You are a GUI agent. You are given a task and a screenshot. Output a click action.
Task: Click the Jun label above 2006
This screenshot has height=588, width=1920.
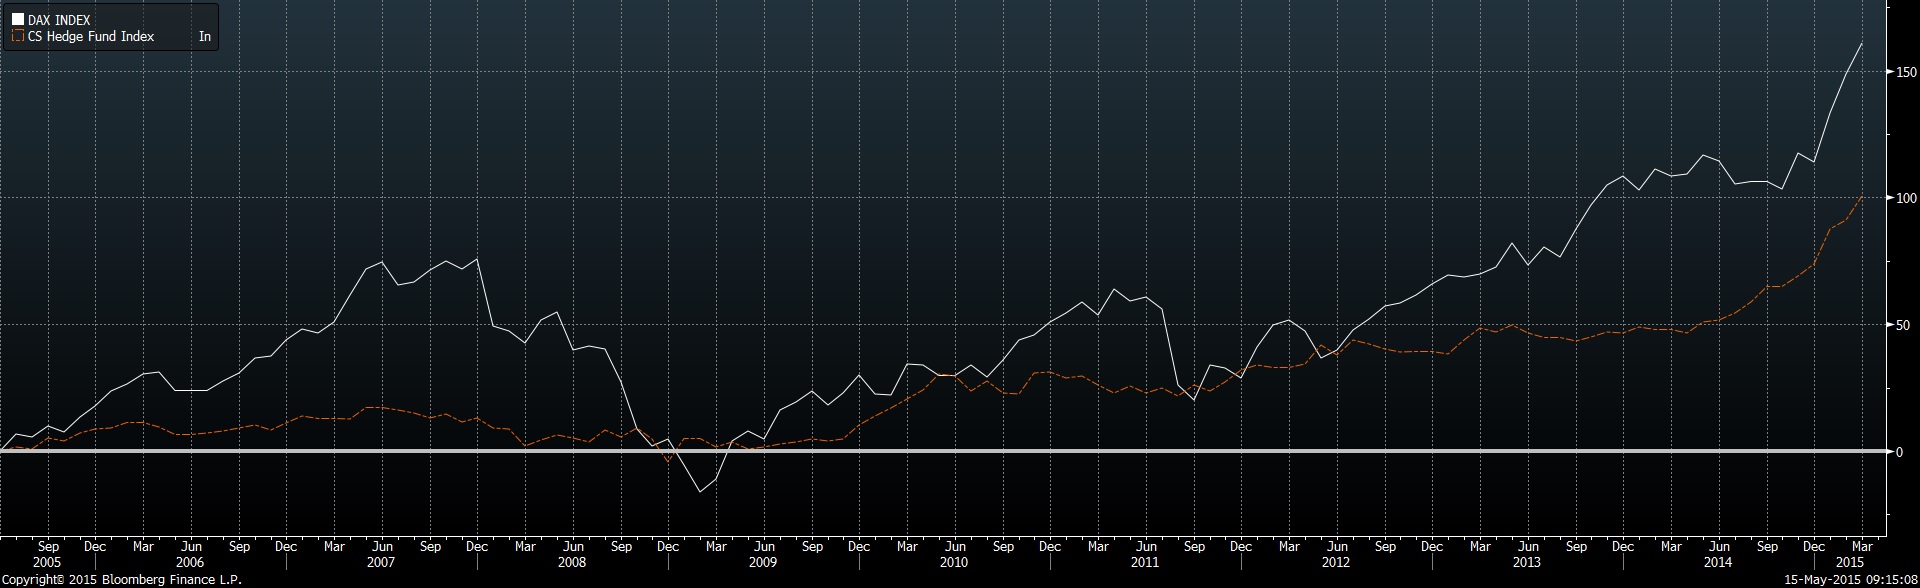tap(190, 547)
